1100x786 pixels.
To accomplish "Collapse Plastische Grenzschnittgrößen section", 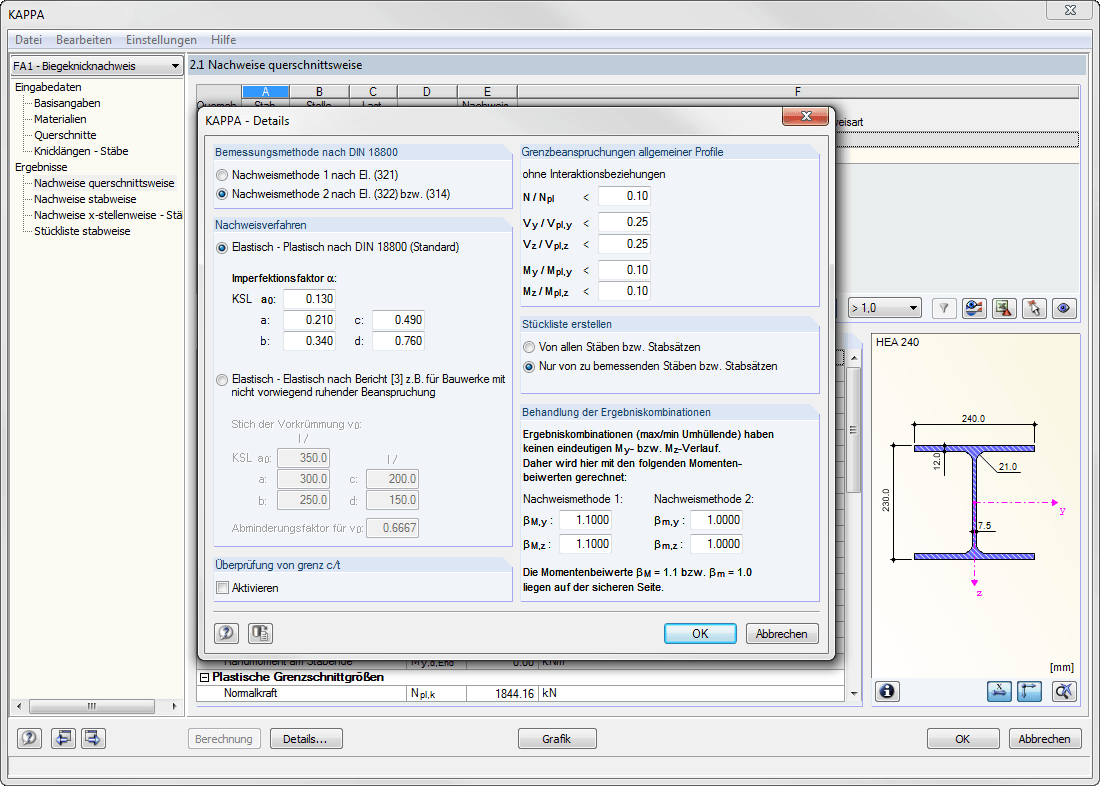I will (205, 677).
